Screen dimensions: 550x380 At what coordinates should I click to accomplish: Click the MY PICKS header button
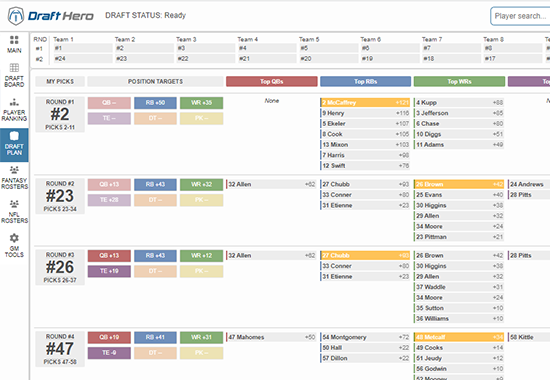[x=60, y=81]
